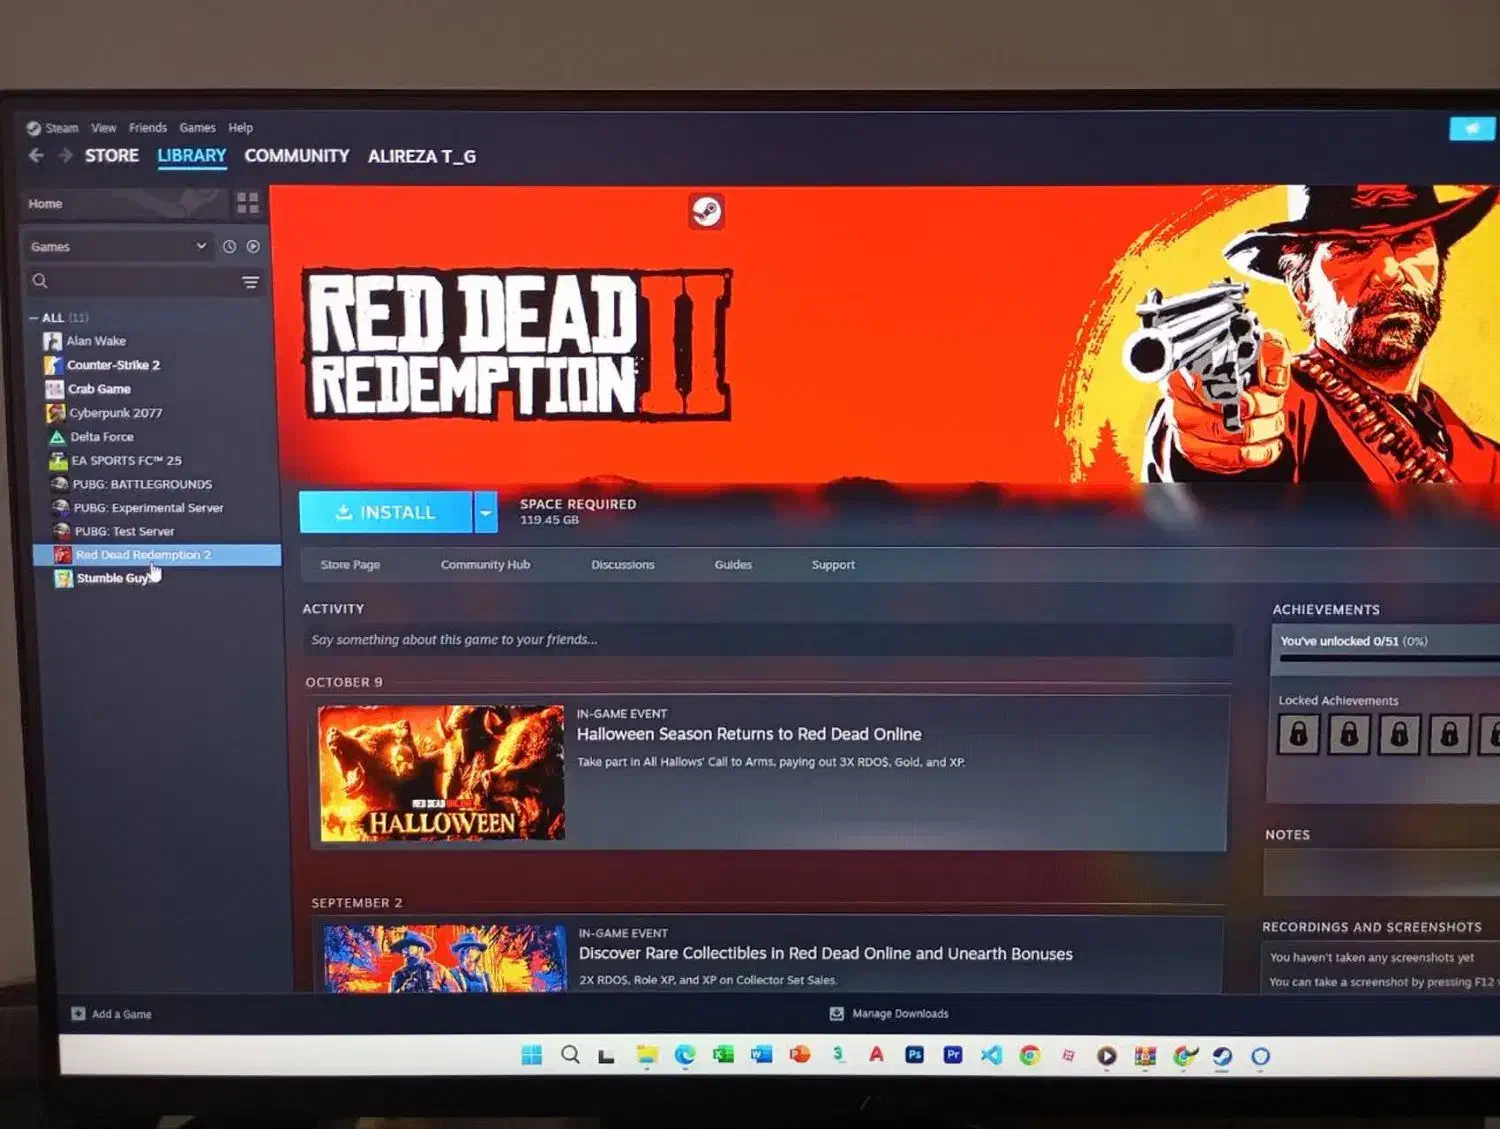Open Photoshop from the taskbar
This screenshot has width=1500, height=1129.
pos(914,1055)
